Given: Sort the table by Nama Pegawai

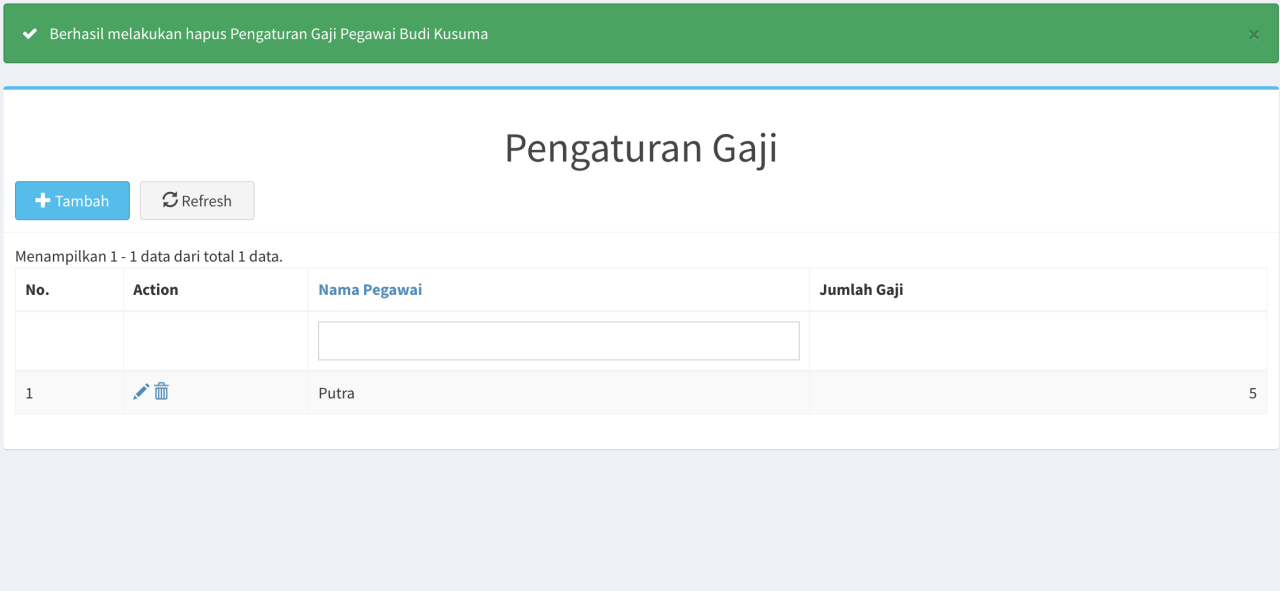Looking at the screenshot, I should pos(370,290).
